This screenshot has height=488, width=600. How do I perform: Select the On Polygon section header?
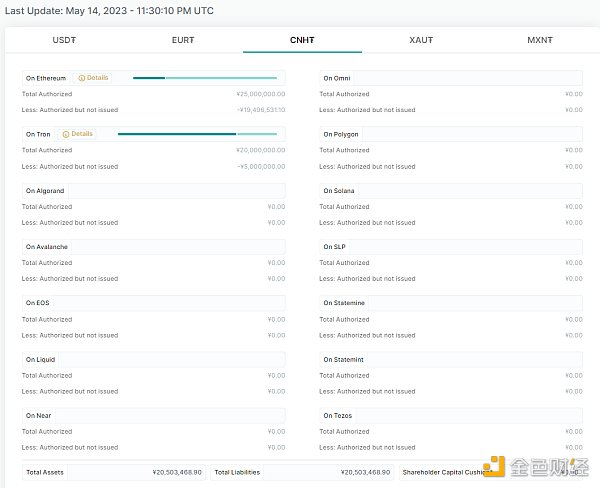[341, 134]
